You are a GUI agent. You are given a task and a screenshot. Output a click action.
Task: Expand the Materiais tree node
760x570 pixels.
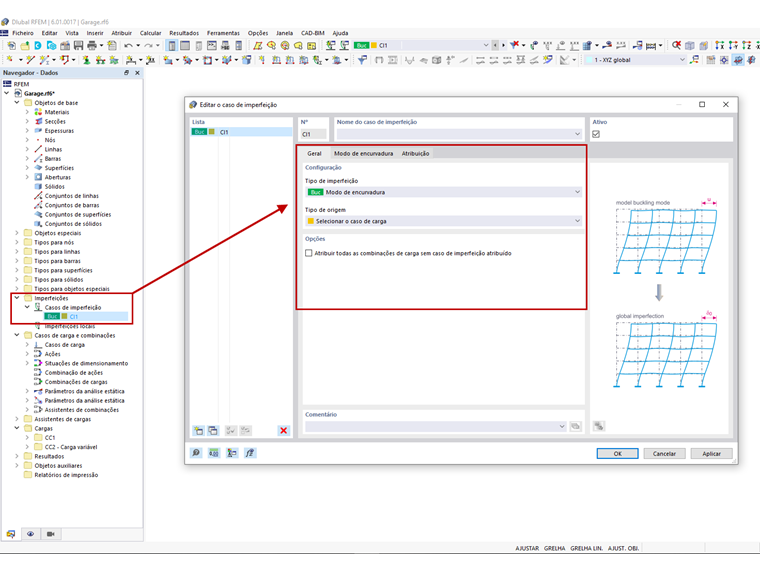click(x=27, y=112)
